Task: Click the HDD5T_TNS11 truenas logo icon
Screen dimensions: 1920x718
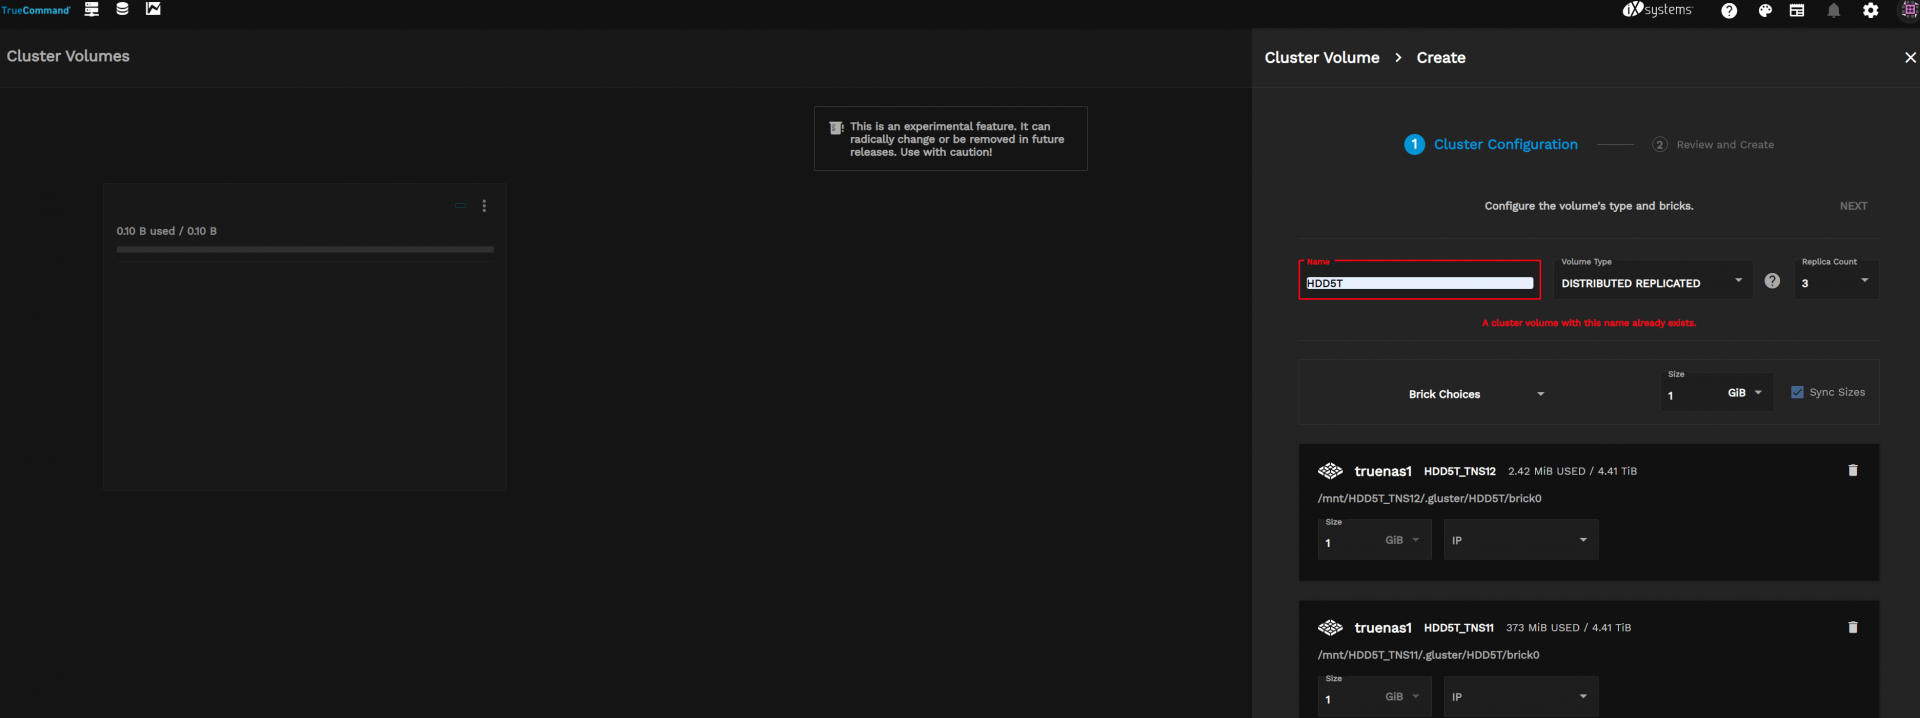Action: click(1330, 628)
